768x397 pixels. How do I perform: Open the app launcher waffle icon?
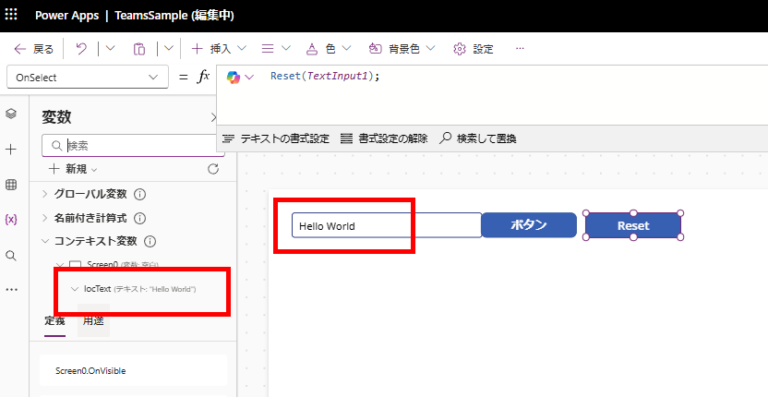11,15
